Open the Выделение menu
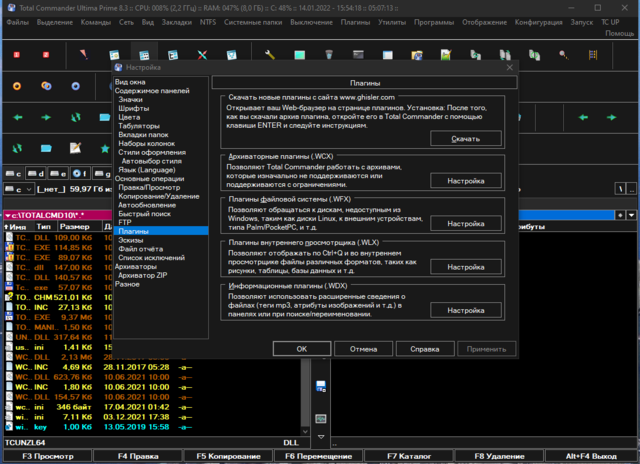 [55, 22]
